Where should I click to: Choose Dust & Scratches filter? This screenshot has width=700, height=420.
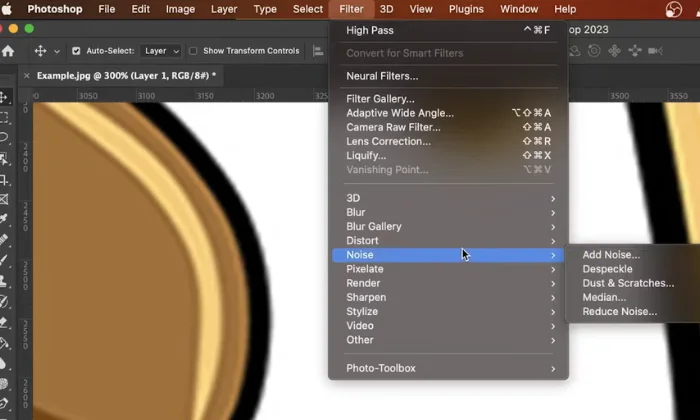point(628,283)
